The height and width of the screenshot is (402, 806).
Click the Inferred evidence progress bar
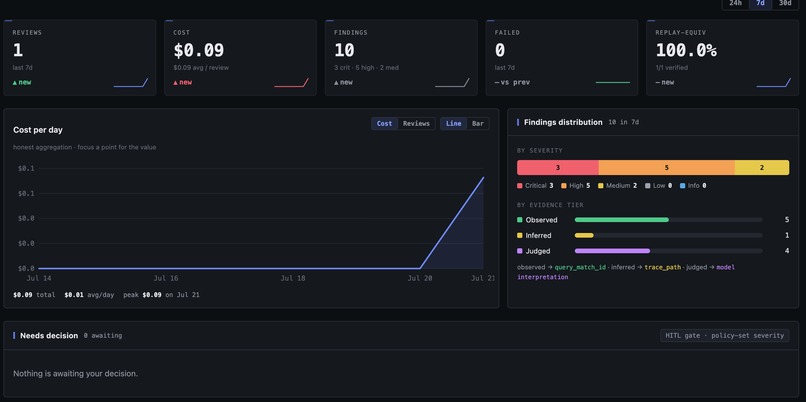[x=668, y=235]
